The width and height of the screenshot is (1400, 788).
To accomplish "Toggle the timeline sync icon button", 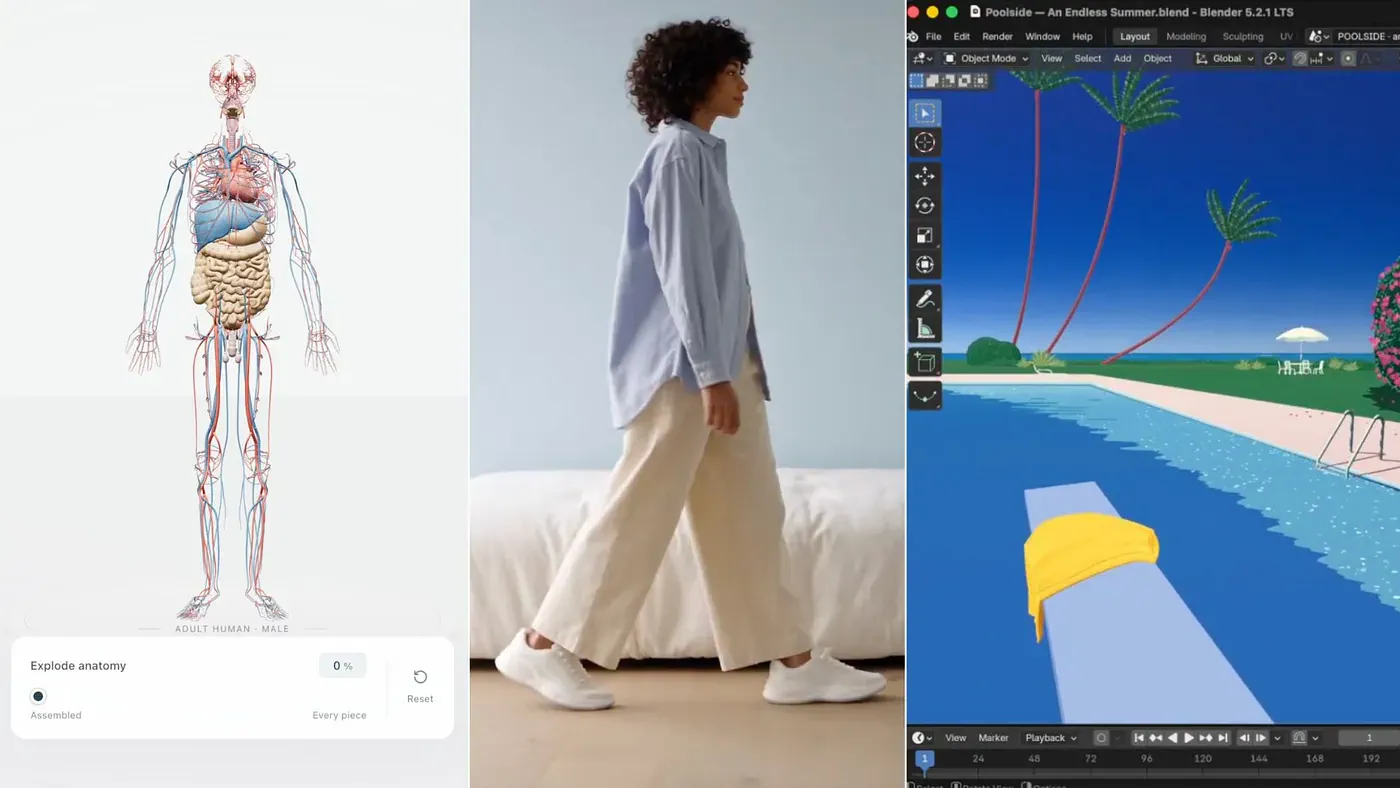I will click(x=1299, y=738).
